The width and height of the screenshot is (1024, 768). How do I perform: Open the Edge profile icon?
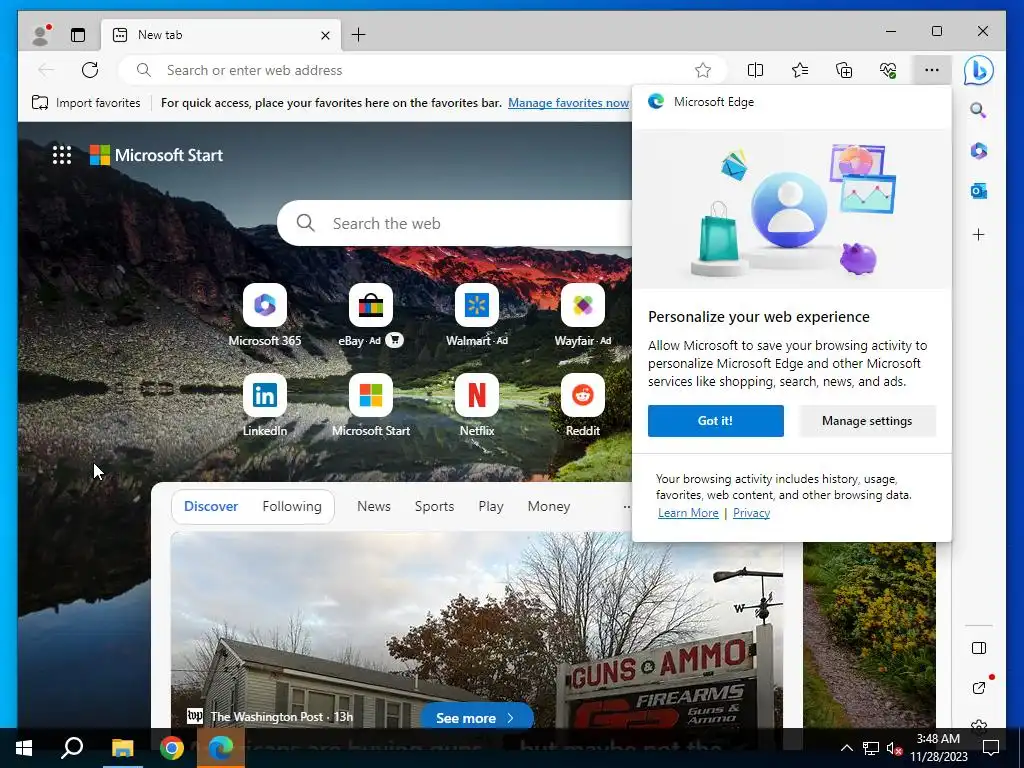41,35
